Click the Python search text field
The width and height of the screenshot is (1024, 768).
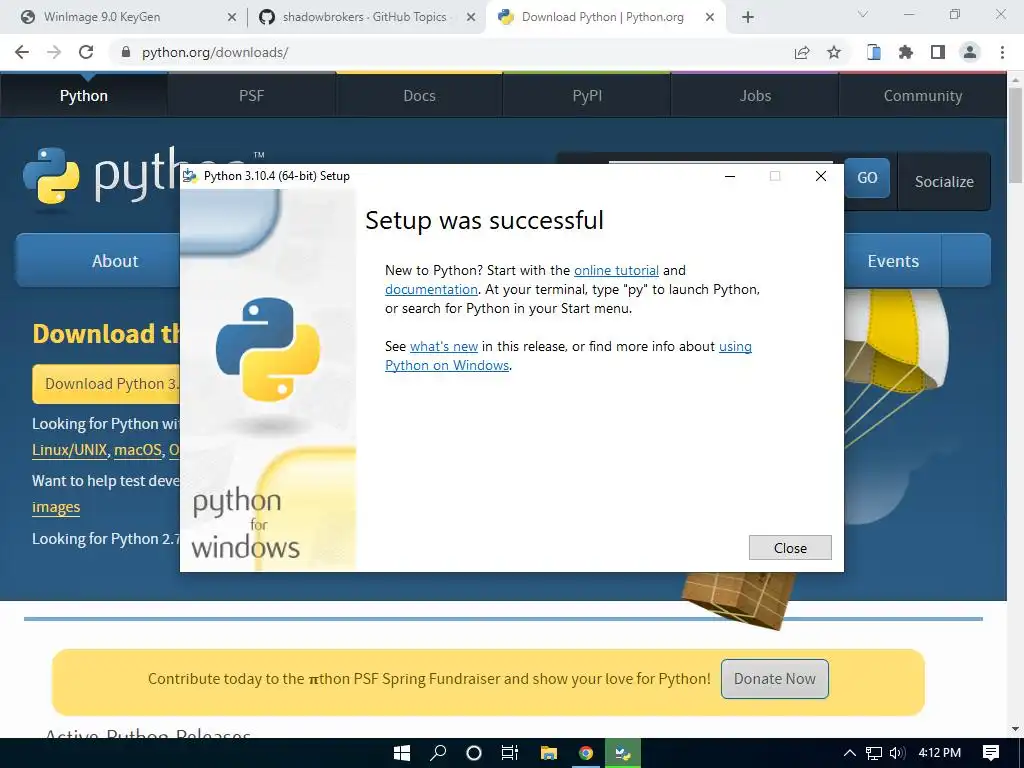click(720, 163)
